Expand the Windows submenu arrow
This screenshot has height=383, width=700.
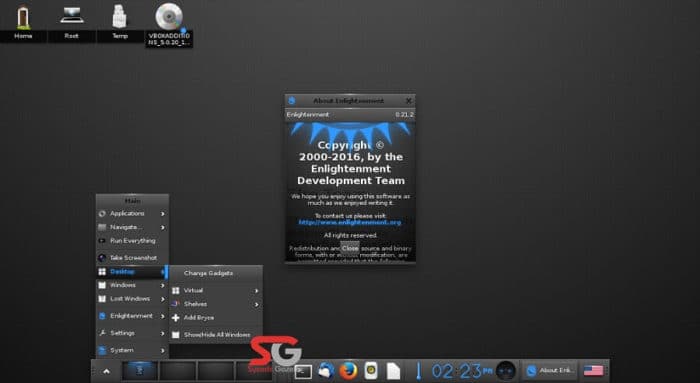[x=162, y=285]
